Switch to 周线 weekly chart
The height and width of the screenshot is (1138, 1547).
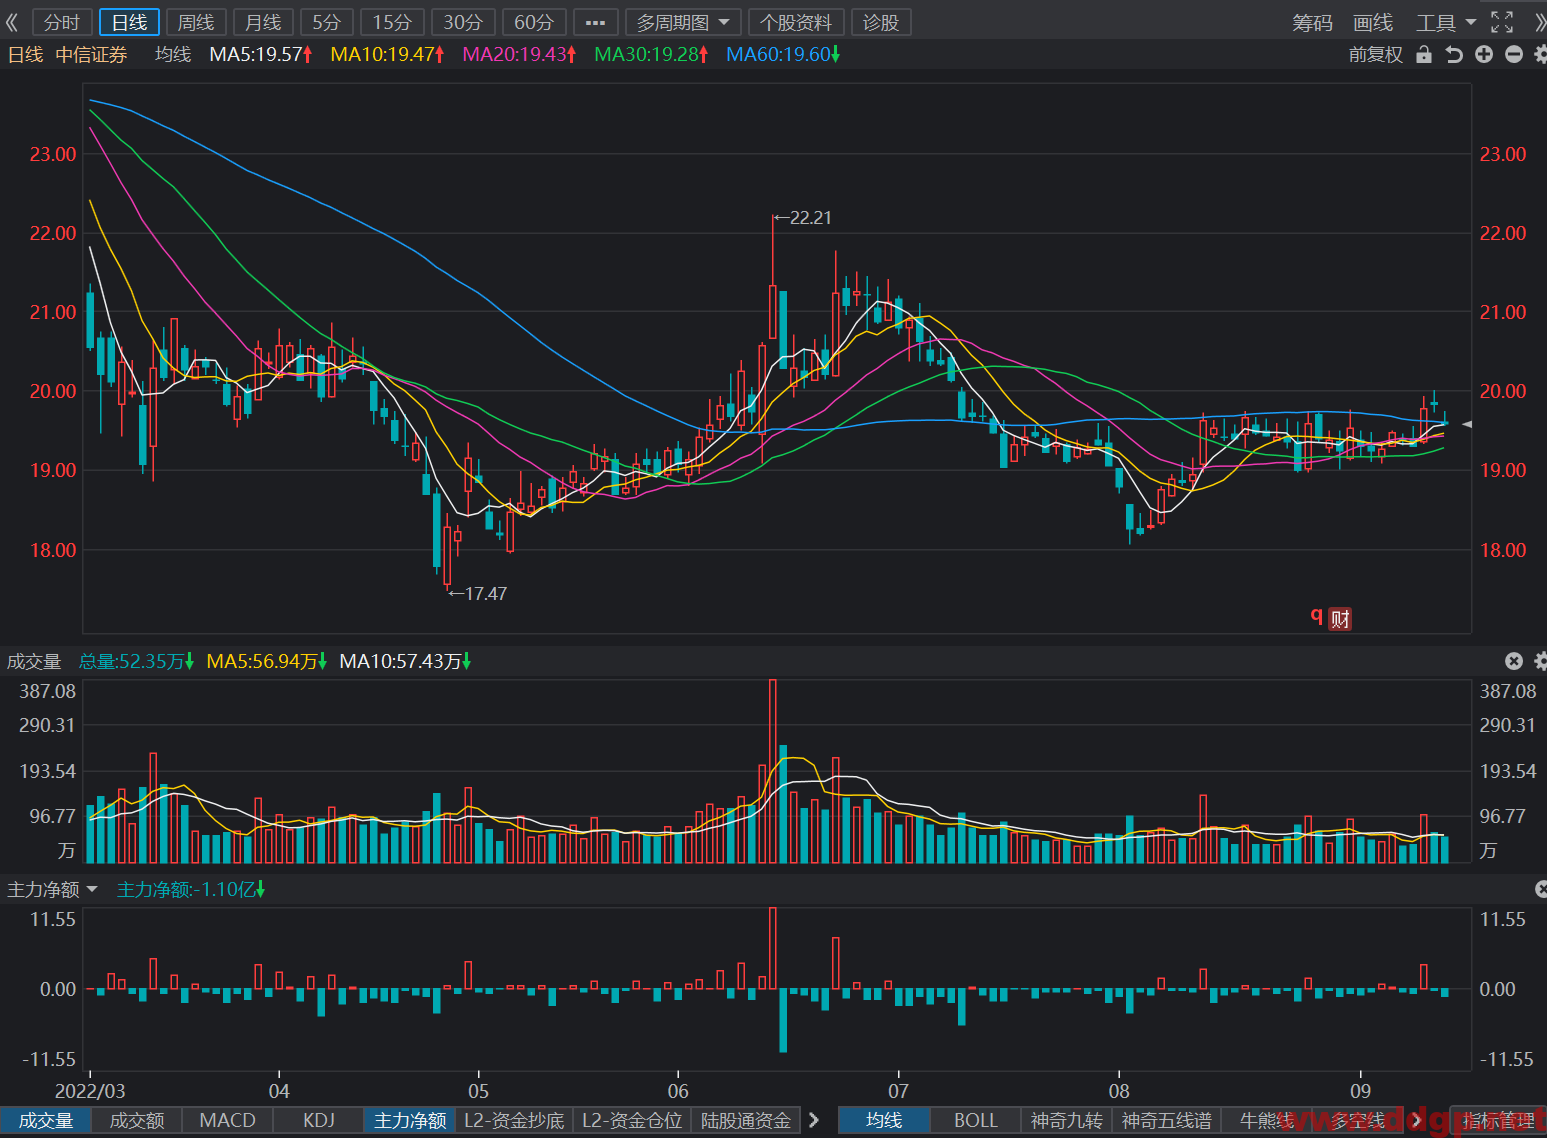196,22
